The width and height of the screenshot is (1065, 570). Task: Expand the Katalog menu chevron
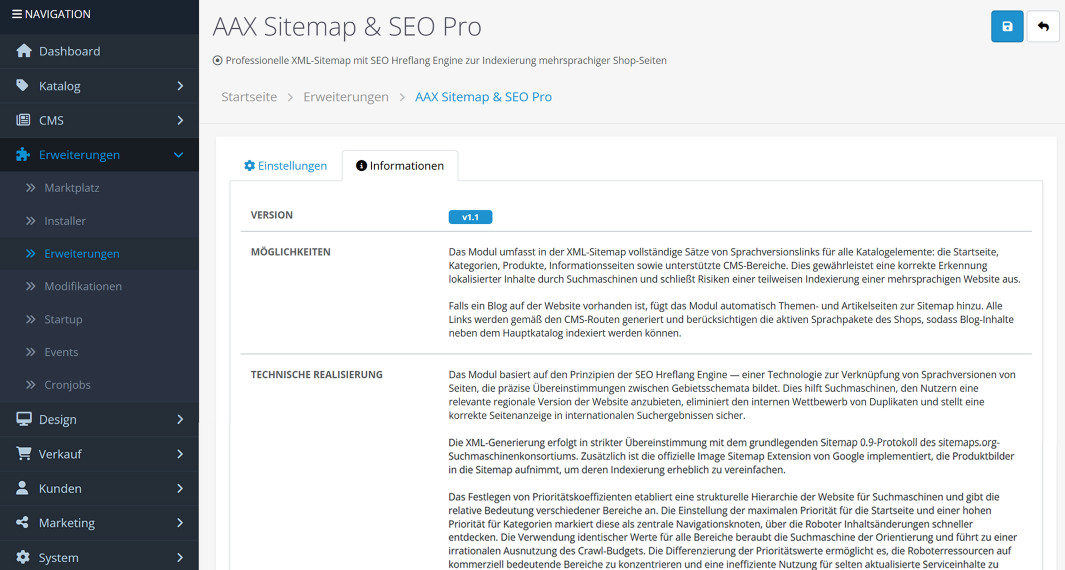pyautogui.click(x=180, y=86)
